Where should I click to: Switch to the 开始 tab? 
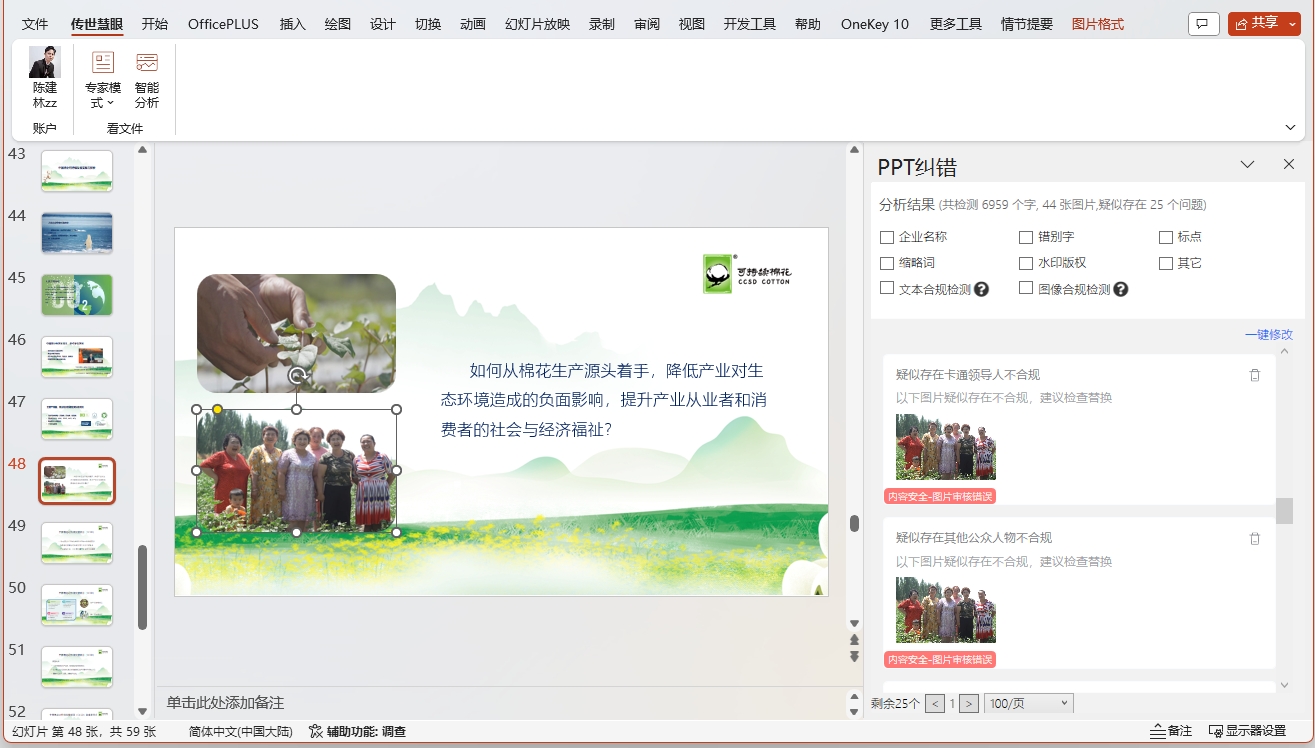(155, 24)
